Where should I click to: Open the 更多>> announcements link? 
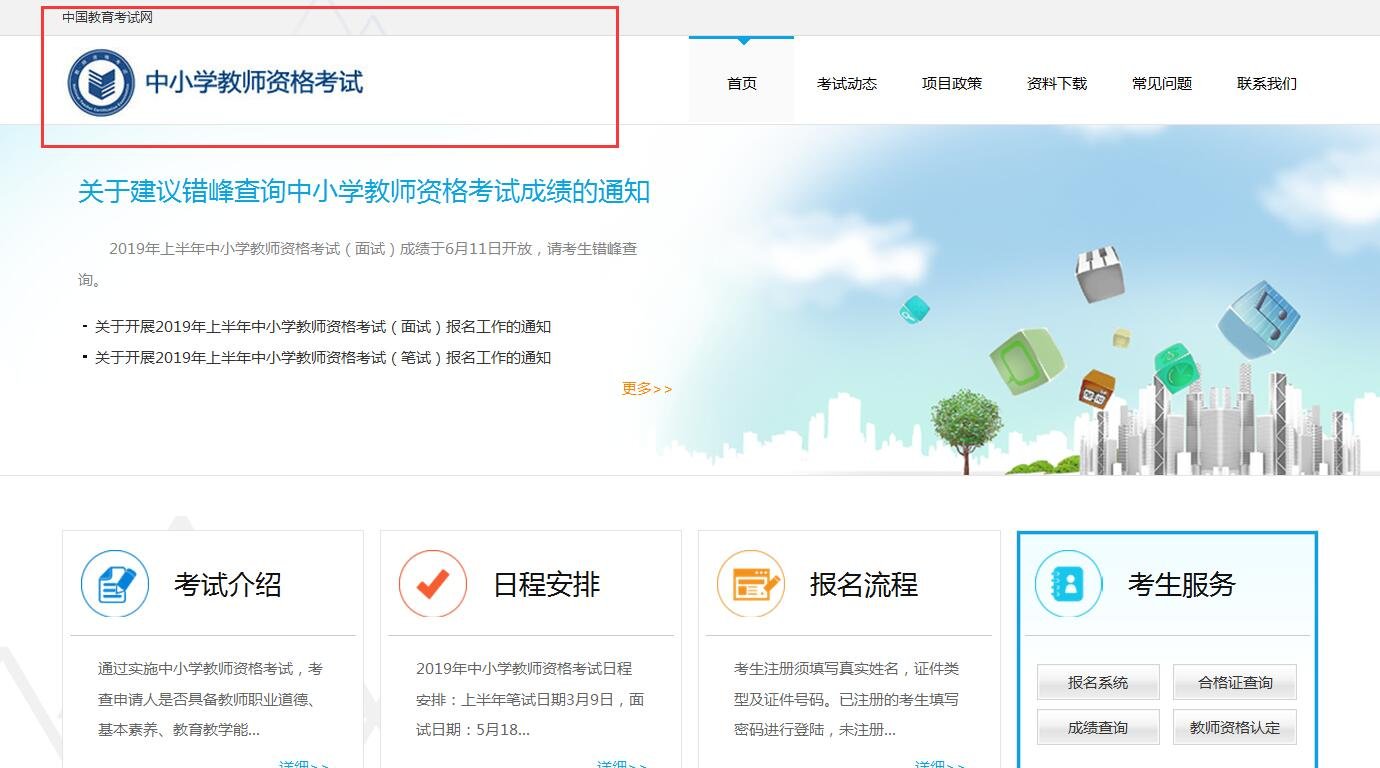[x=648, y=388]
